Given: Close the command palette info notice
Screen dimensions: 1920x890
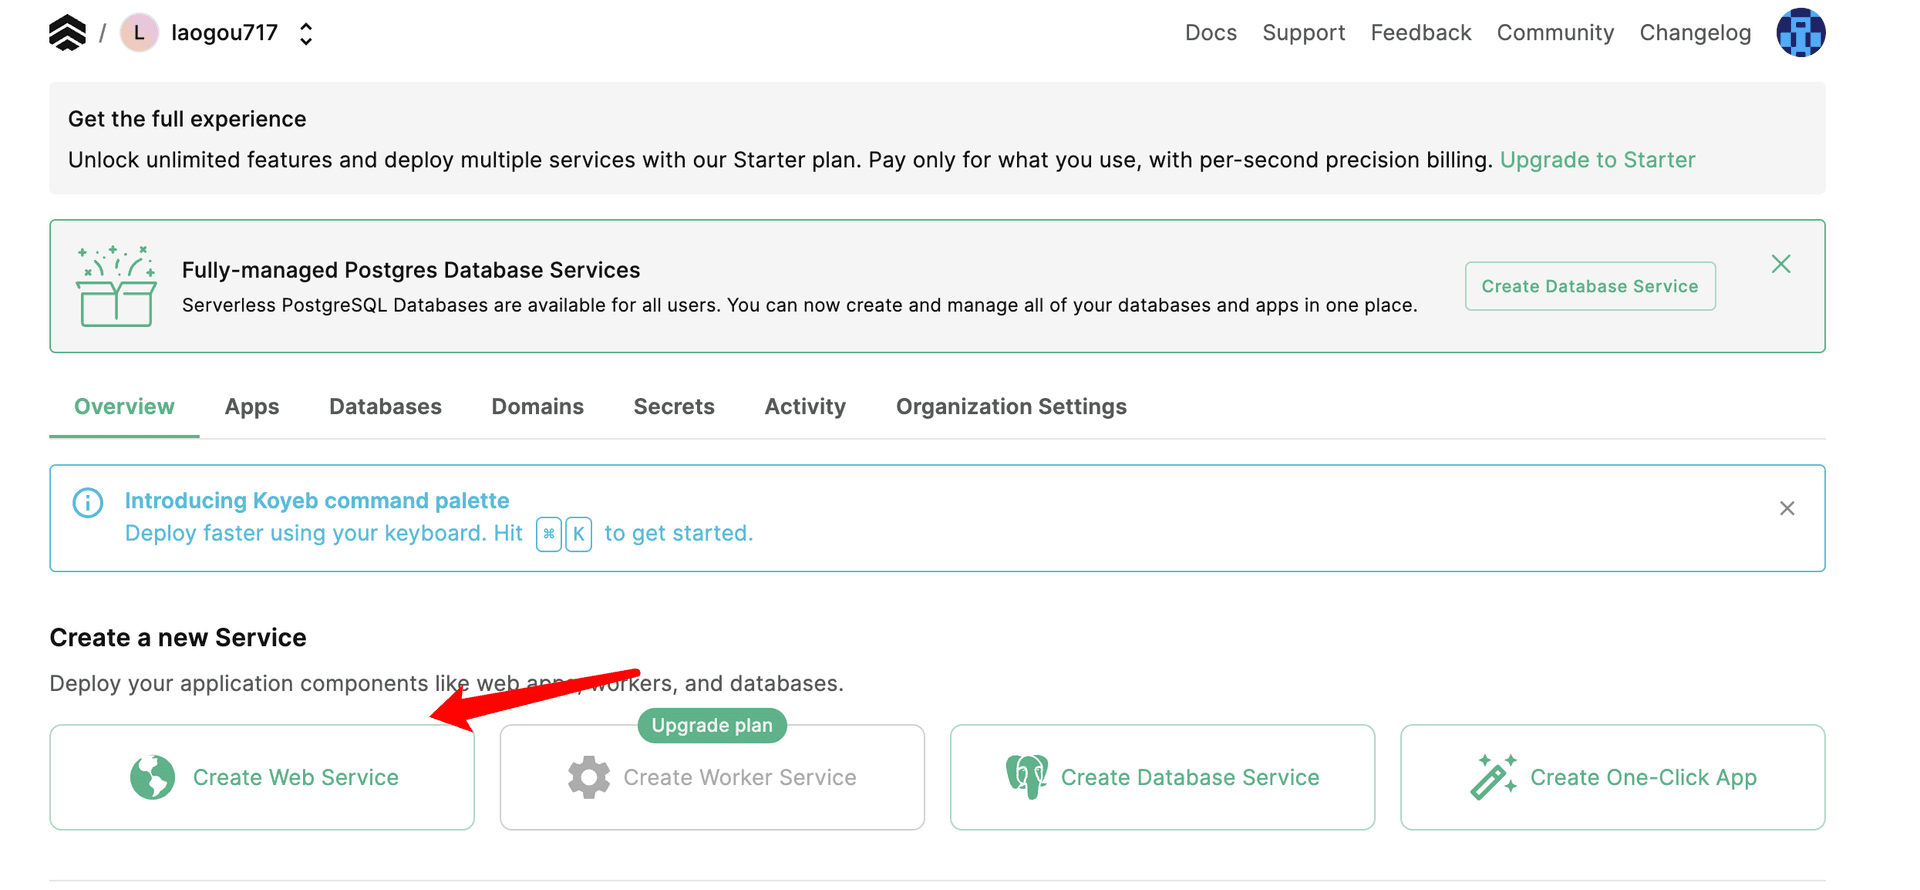Looking at the screenshot, I should pyautogui.click(x=1786, y=509).
